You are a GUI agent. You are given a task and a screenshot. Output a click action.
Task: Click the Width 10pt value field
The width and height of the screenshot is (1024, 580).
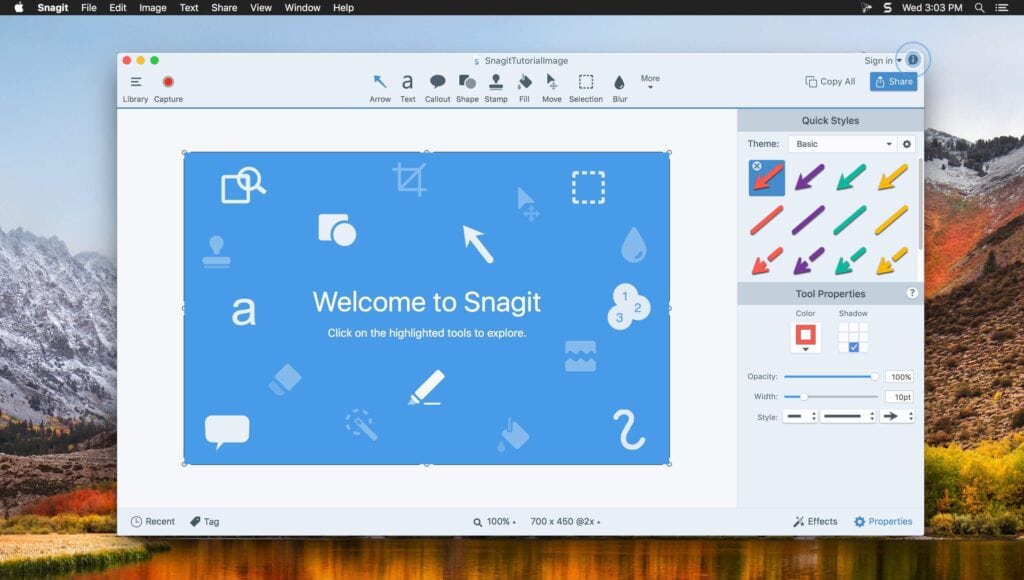900,397
